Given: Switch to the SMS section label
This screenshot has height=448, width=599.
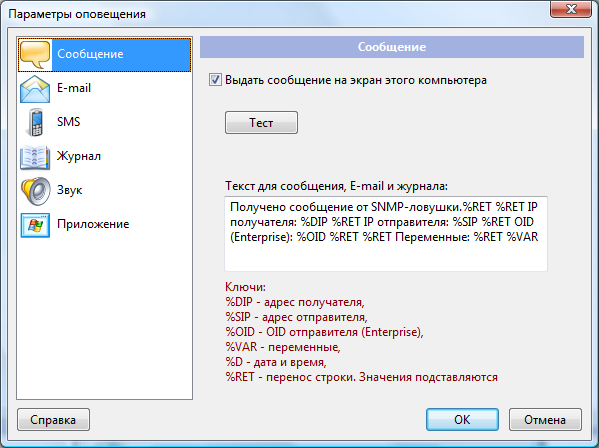Looking at the screenshot, I should [x=68, y=122].
